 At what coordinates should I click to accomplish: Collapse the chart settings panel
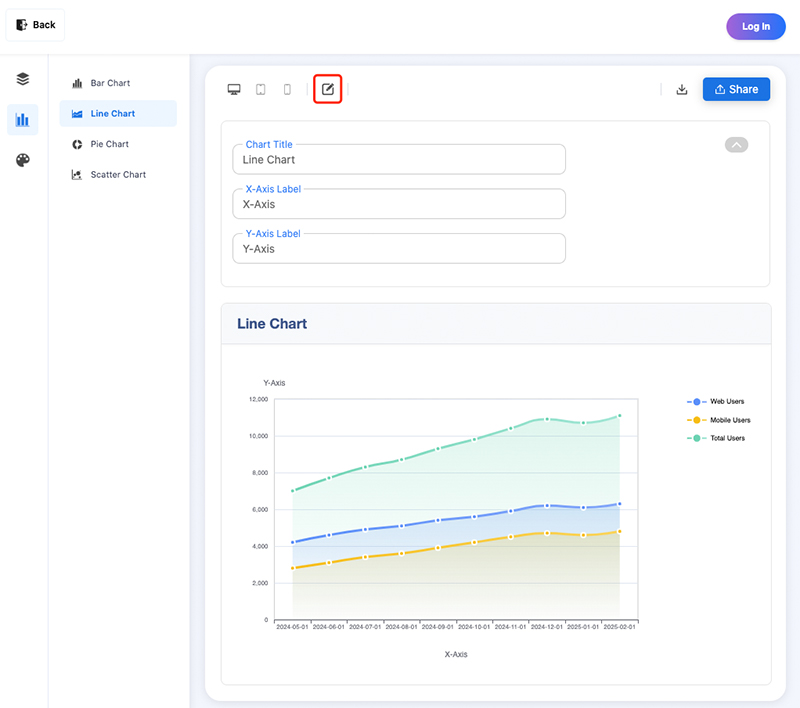pos(736,145)
